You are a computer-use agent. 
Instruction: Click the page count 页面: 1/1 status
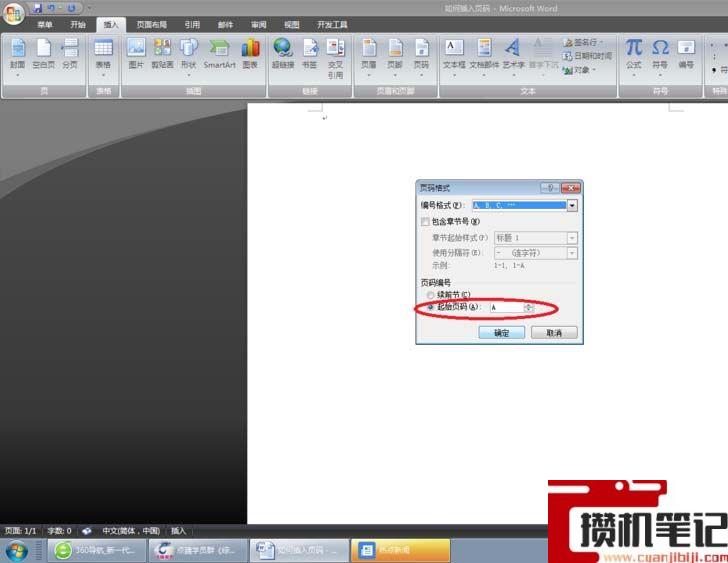[x=20, y=531]
